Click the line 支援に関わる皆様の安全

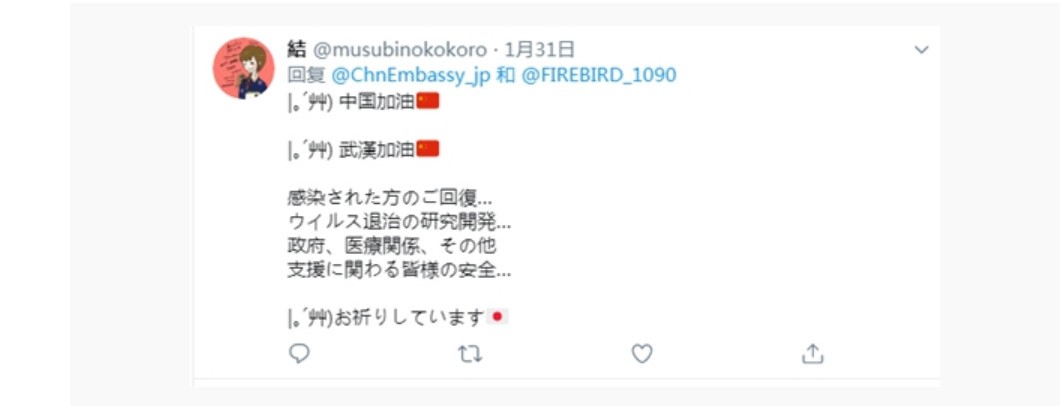[x=399, y=271]
